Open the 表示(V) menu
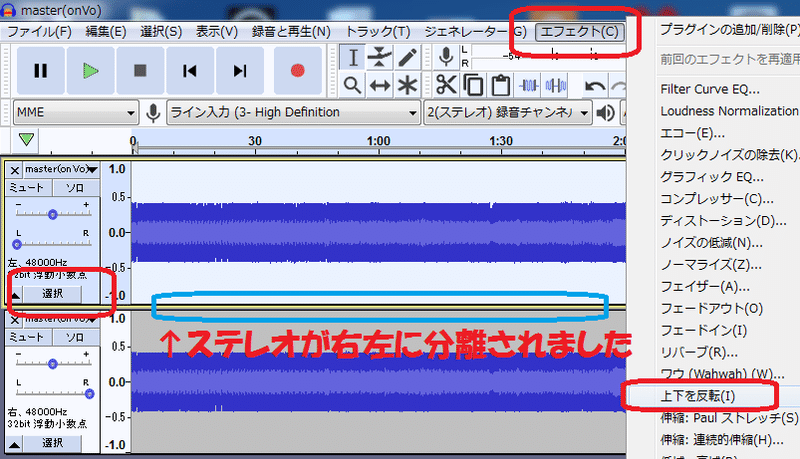Screen dimensions: 800x459 point(217,32)
